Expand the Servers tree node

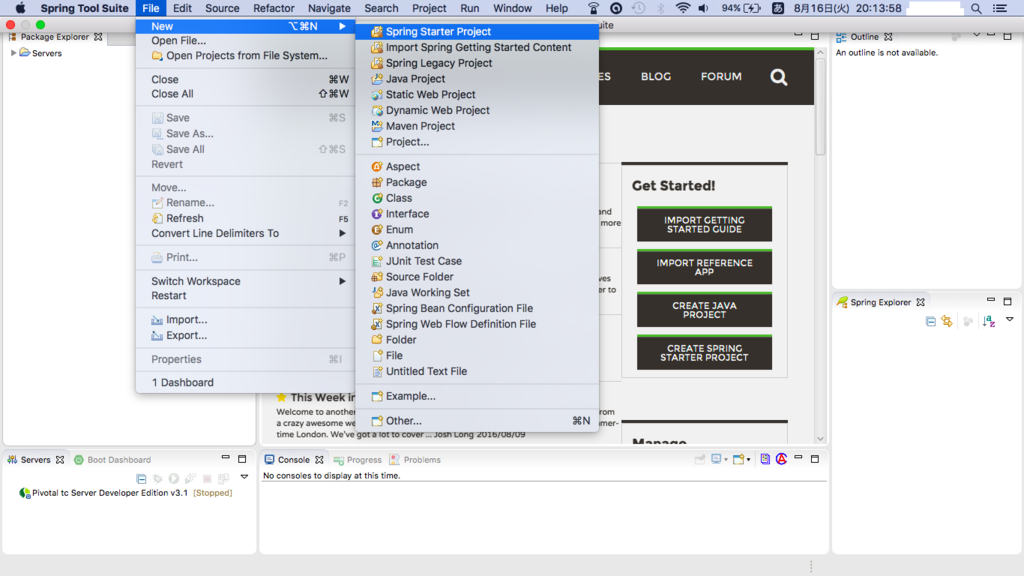coord(13,53)
